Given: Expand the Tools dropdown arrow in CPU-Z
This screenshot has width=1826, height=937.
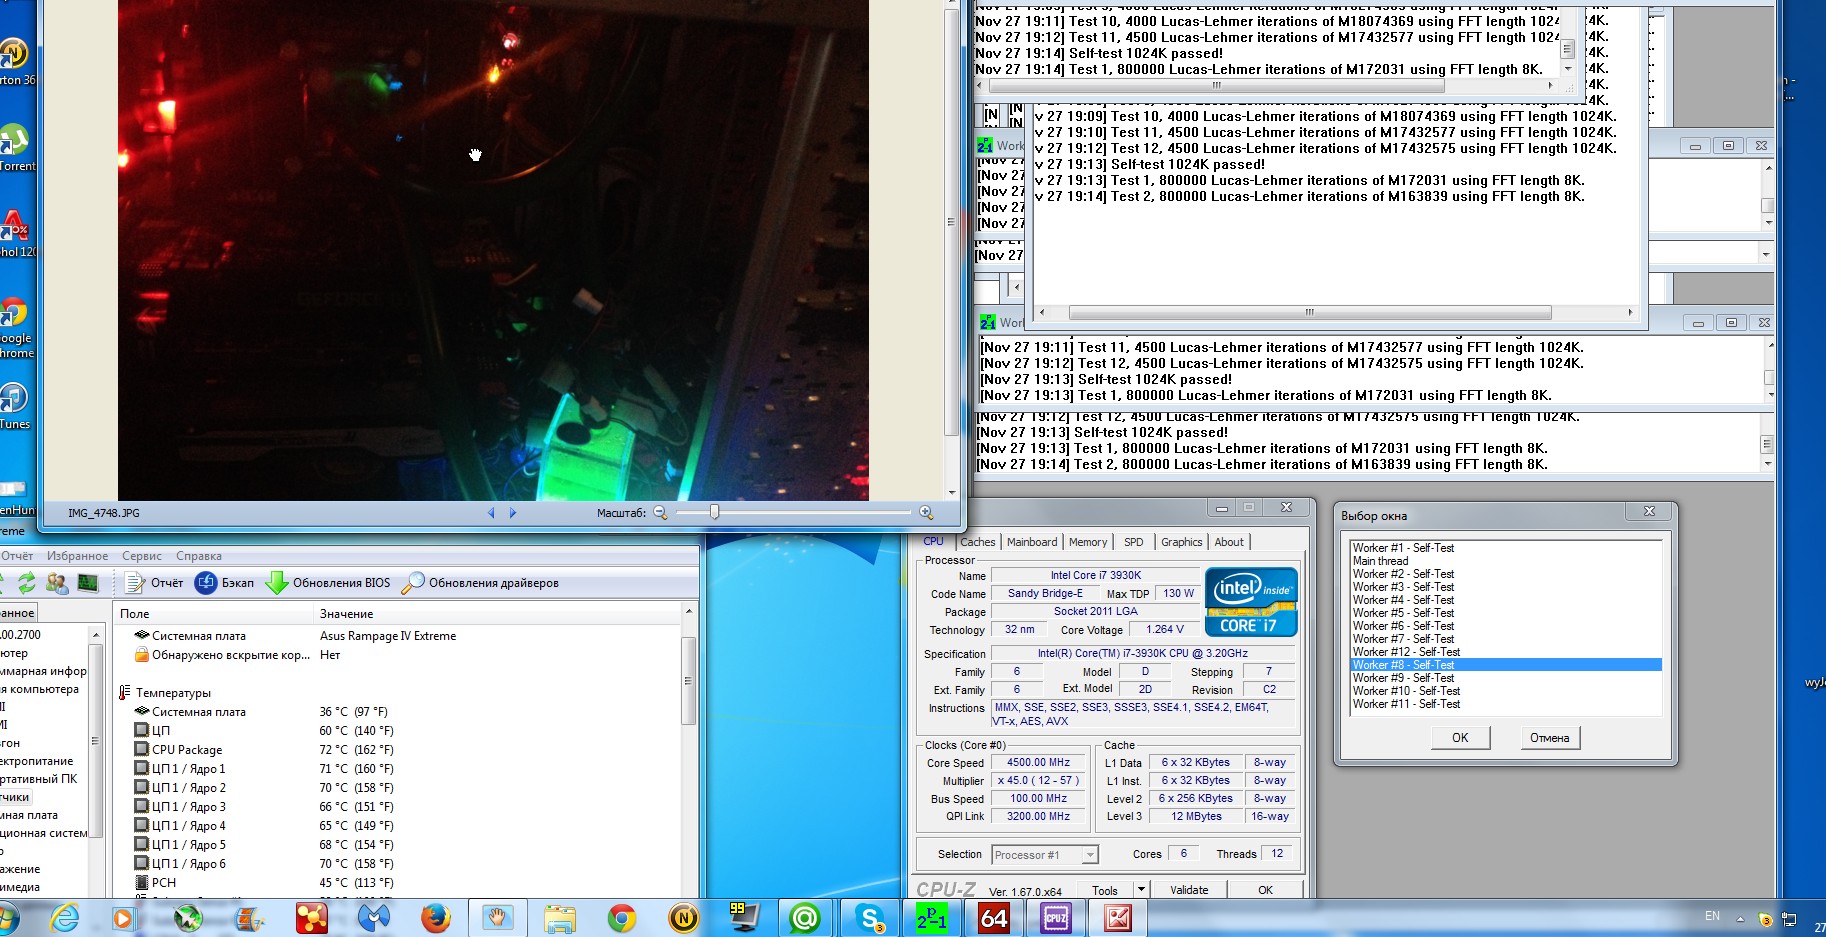Looking at the screenshot, I should pyautogui.click(x=1140, y=890).
